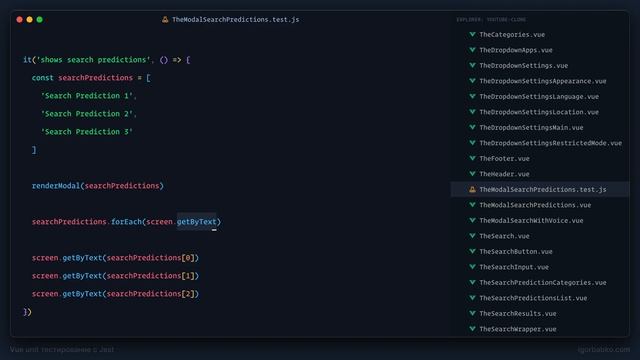
Task: Click the Vue icon beside TheSearchInput.vue
Action: tap(472, 267)
